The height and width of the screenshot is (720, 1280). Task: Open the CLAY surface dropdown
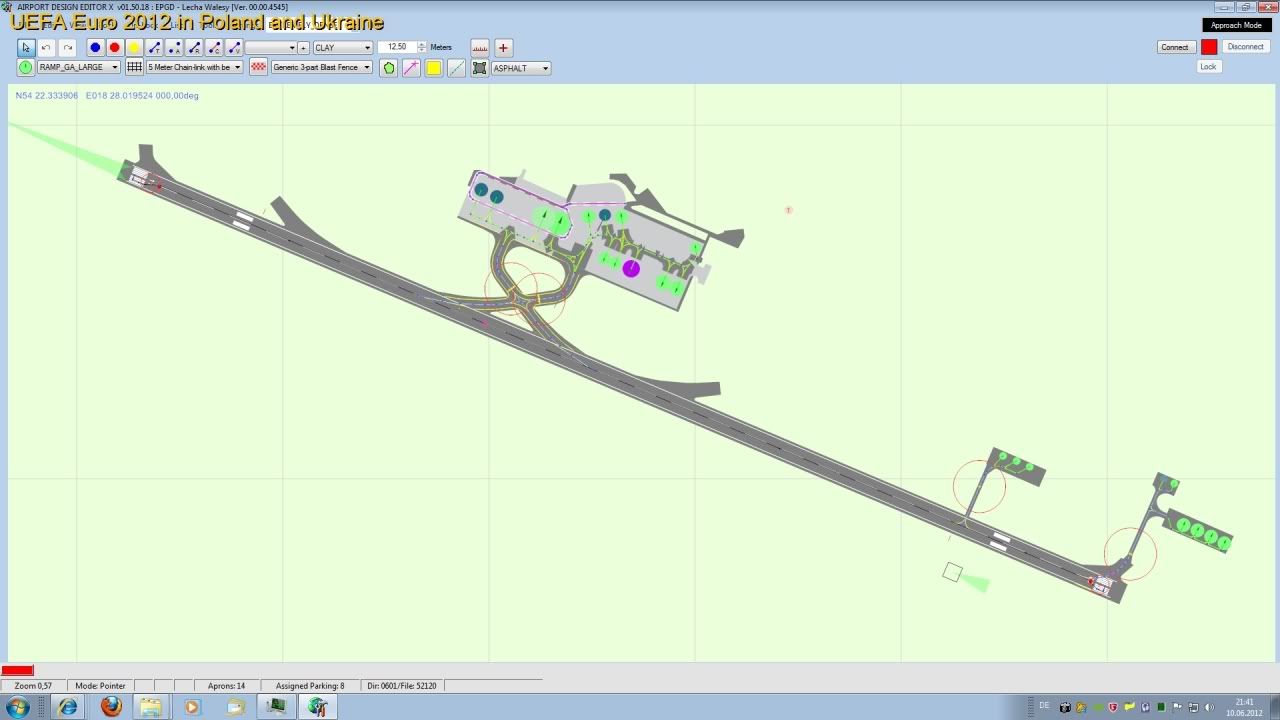pos(342,47)
